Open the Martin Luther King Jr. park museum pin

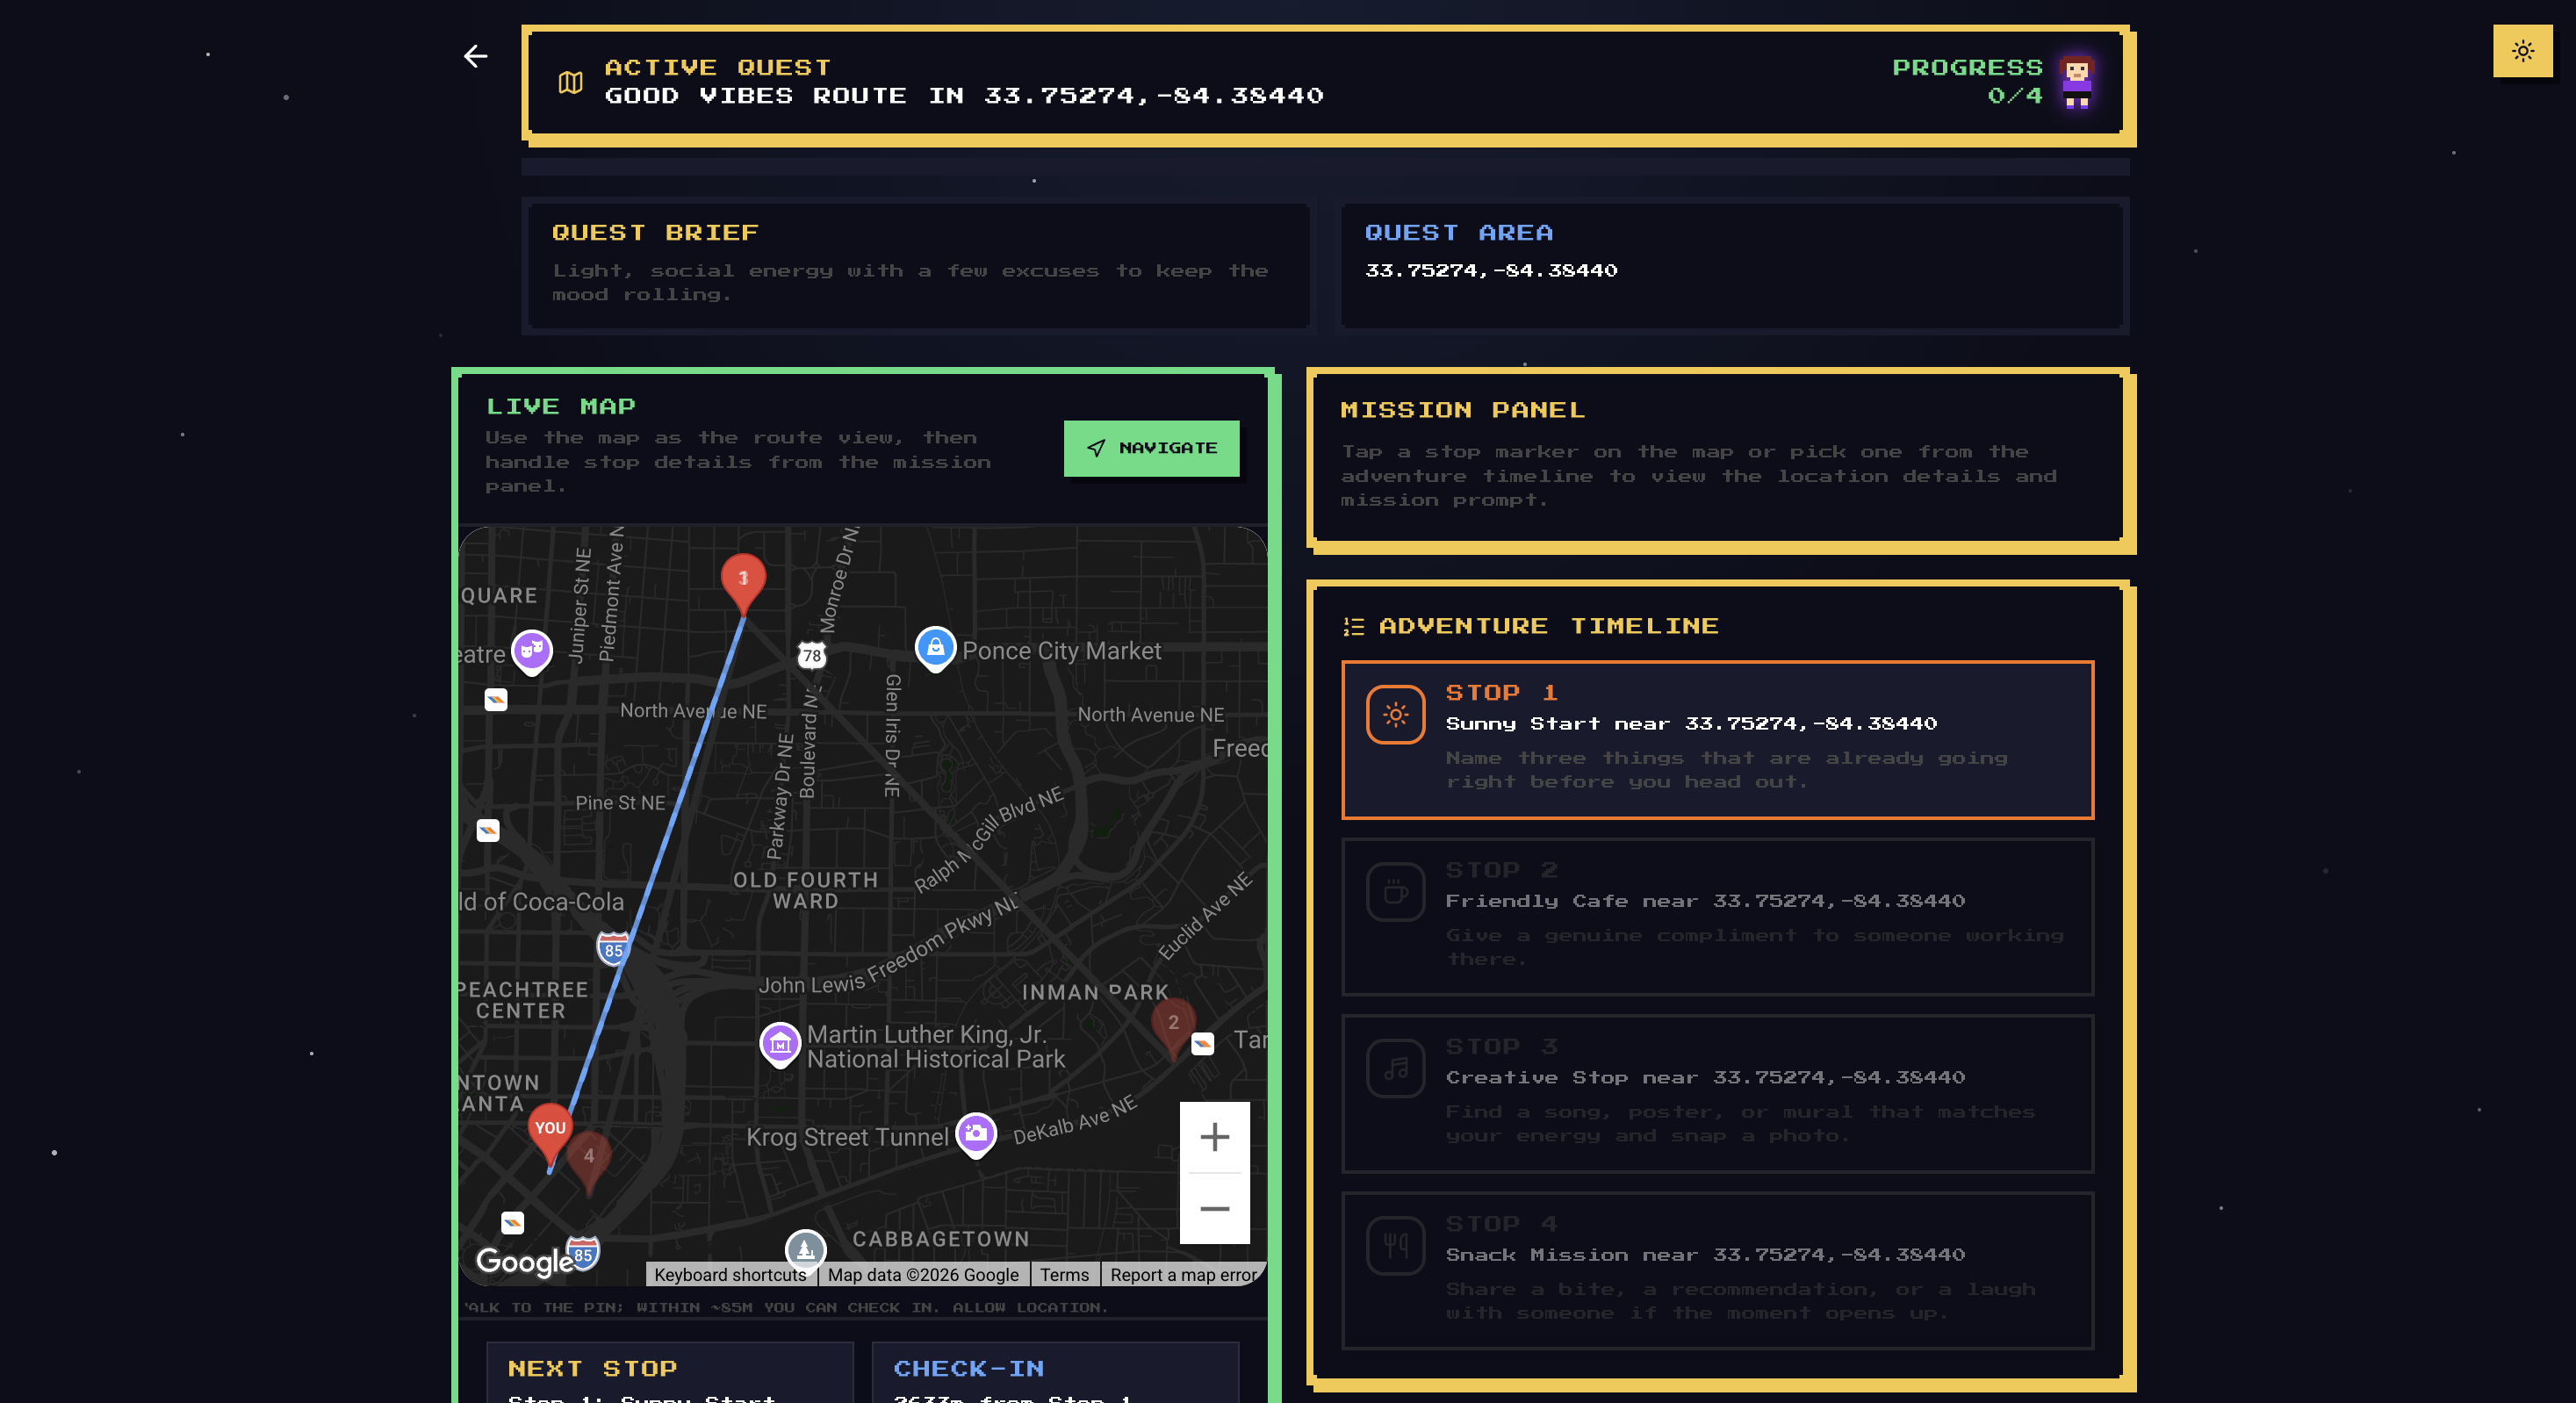pyautogui.click(x=780, y=1045)
